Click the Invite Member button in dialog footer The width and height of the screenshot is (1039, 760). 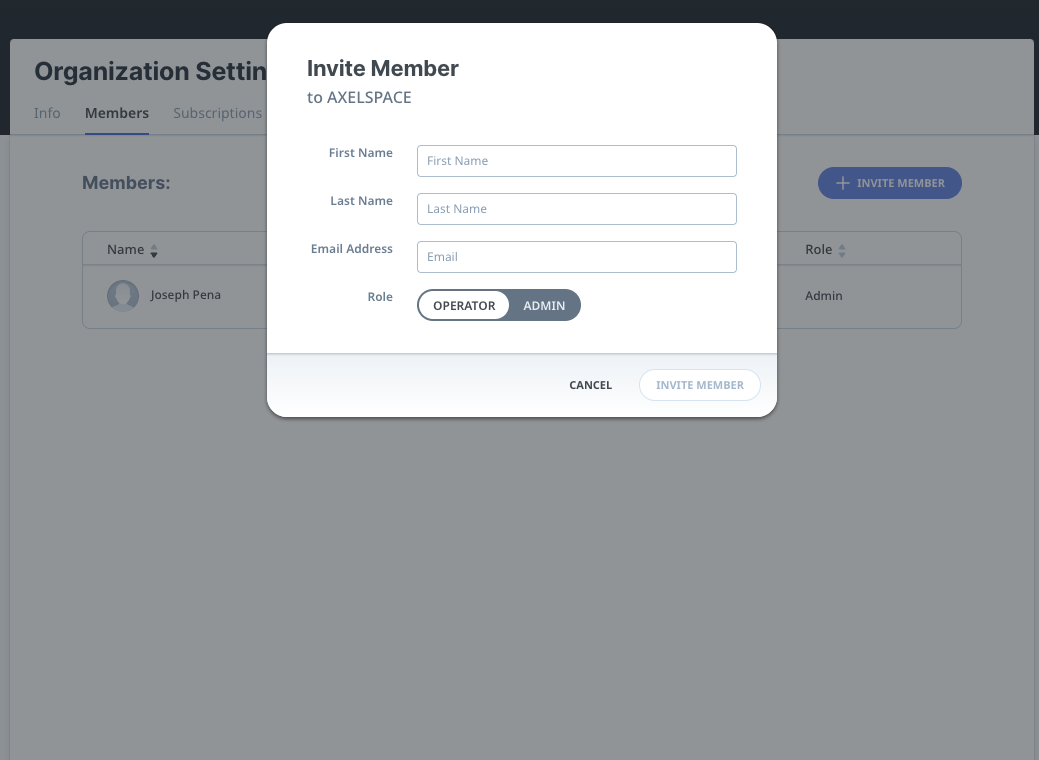[699, 385]
